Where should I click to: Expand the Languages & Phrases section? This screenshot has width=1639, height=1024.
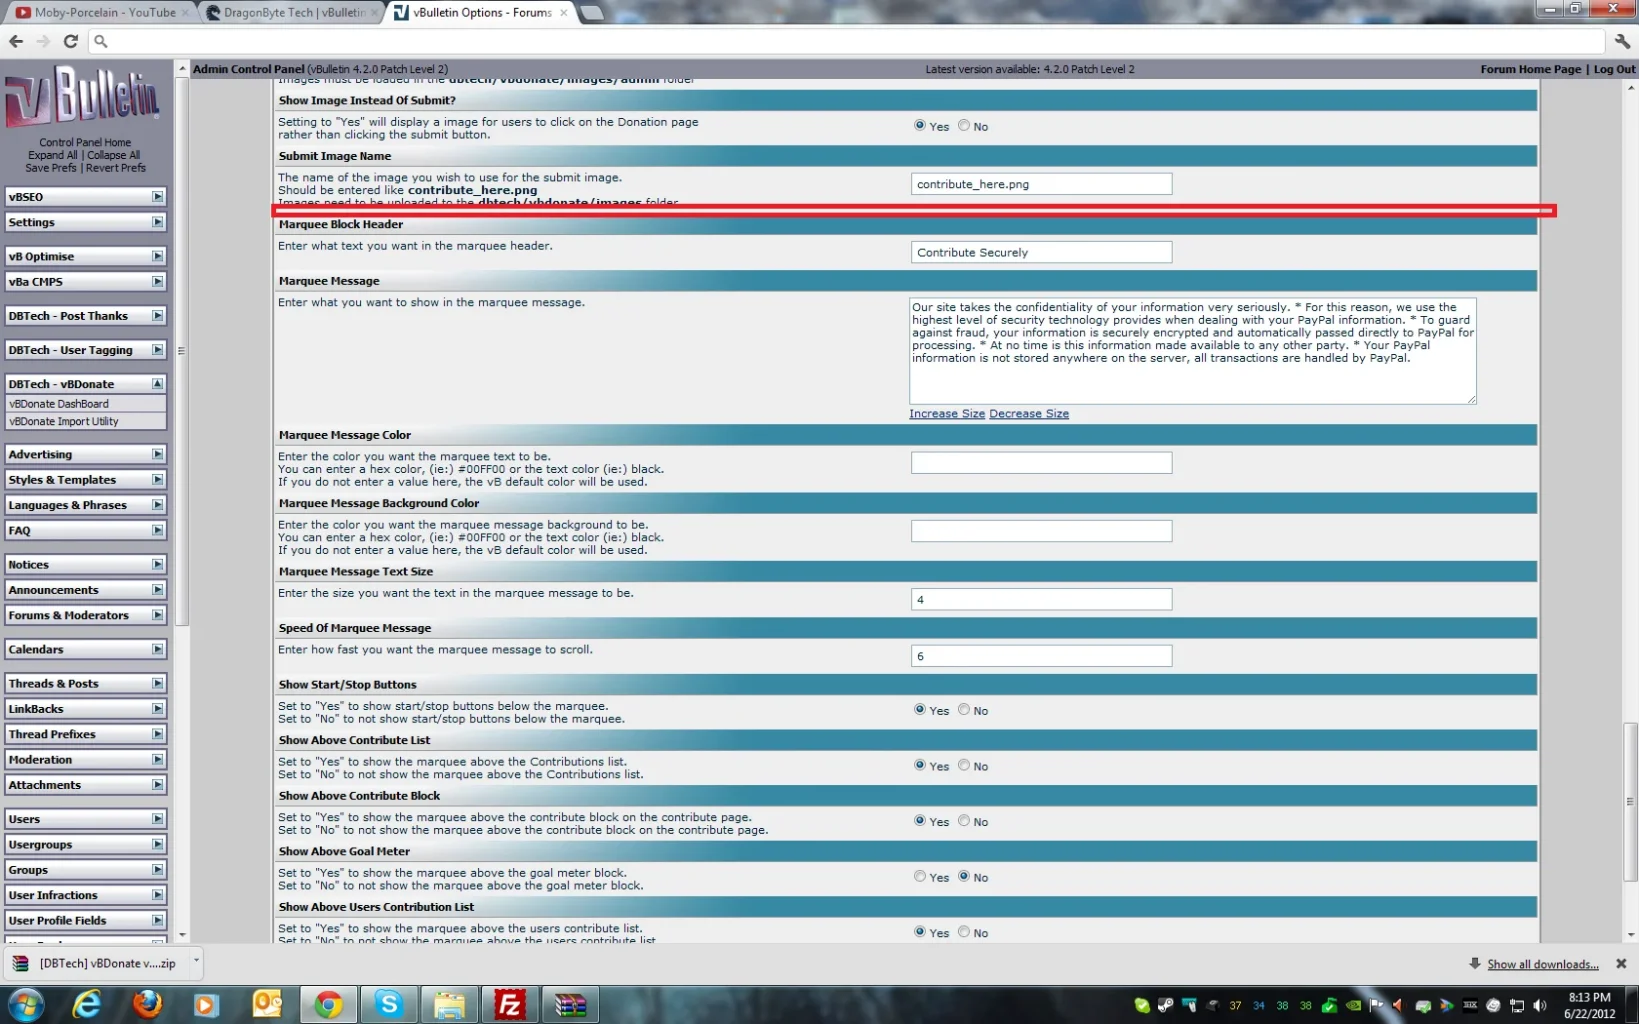point(157,505)
